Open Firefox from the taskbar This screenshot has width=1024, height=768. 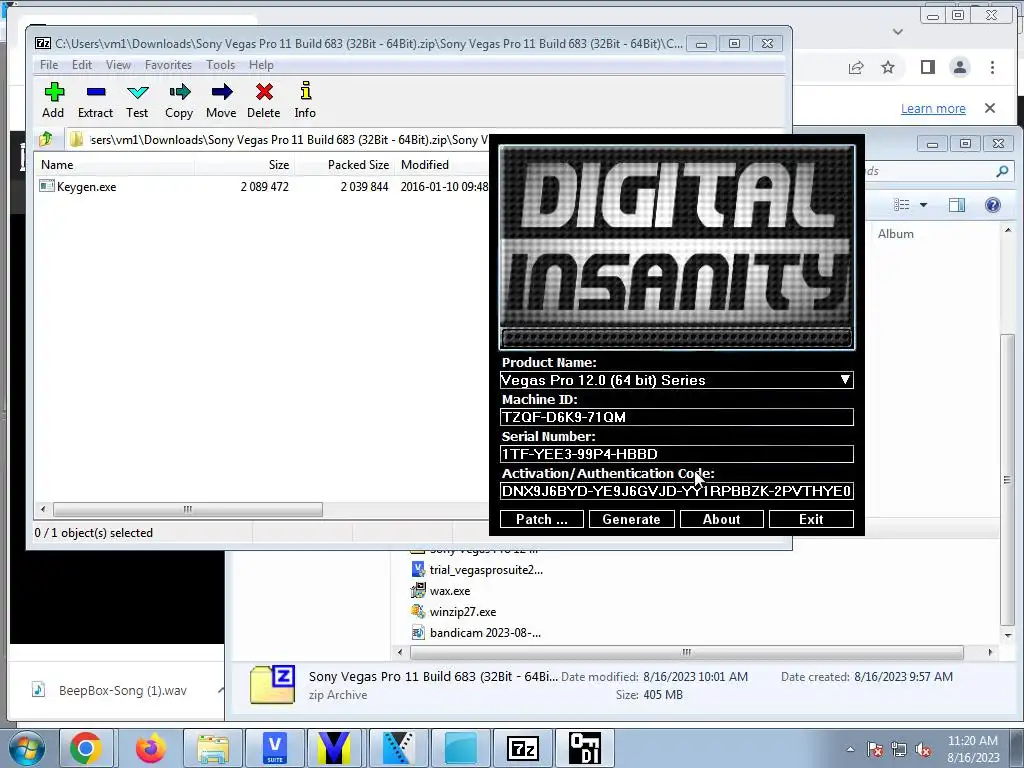click(150, 748)
